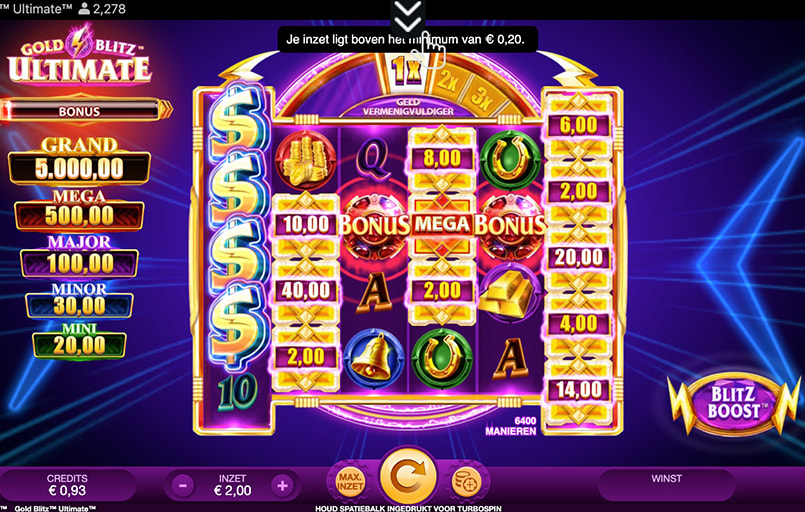Screen dimensions: 805x512
Task: Select the 1x multiplier segment
Action: pos(406,69)
